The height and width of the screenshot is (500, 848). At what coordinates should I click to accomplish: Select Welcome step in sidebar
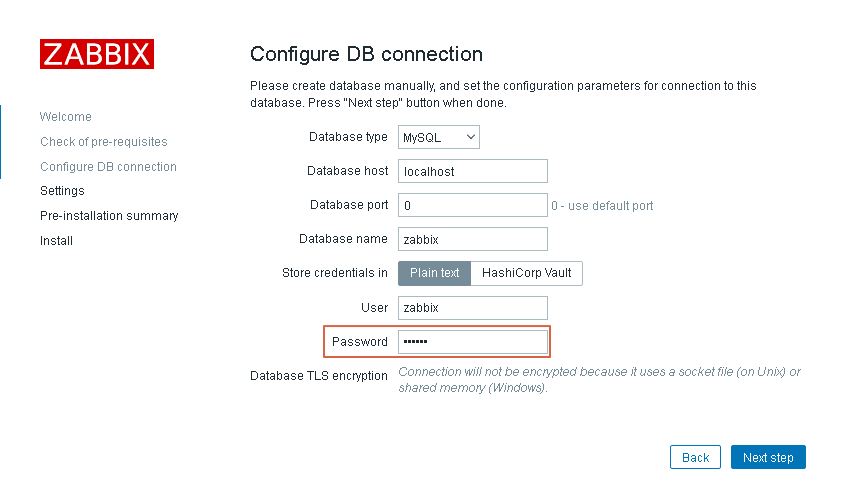click(65, 117)
